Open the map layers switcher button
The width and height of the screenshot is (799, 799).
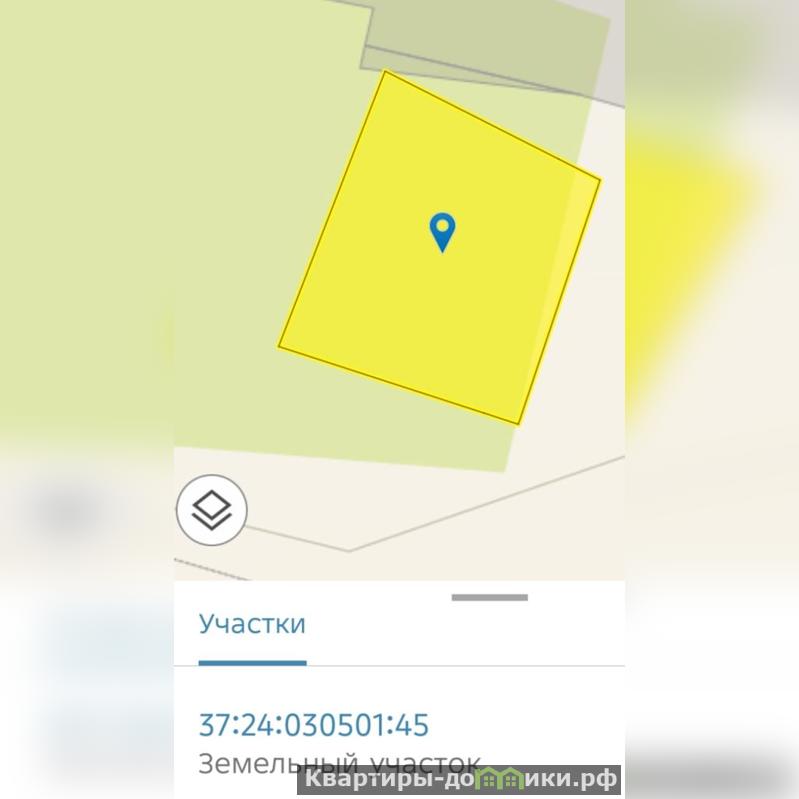(x=211, y=510)
